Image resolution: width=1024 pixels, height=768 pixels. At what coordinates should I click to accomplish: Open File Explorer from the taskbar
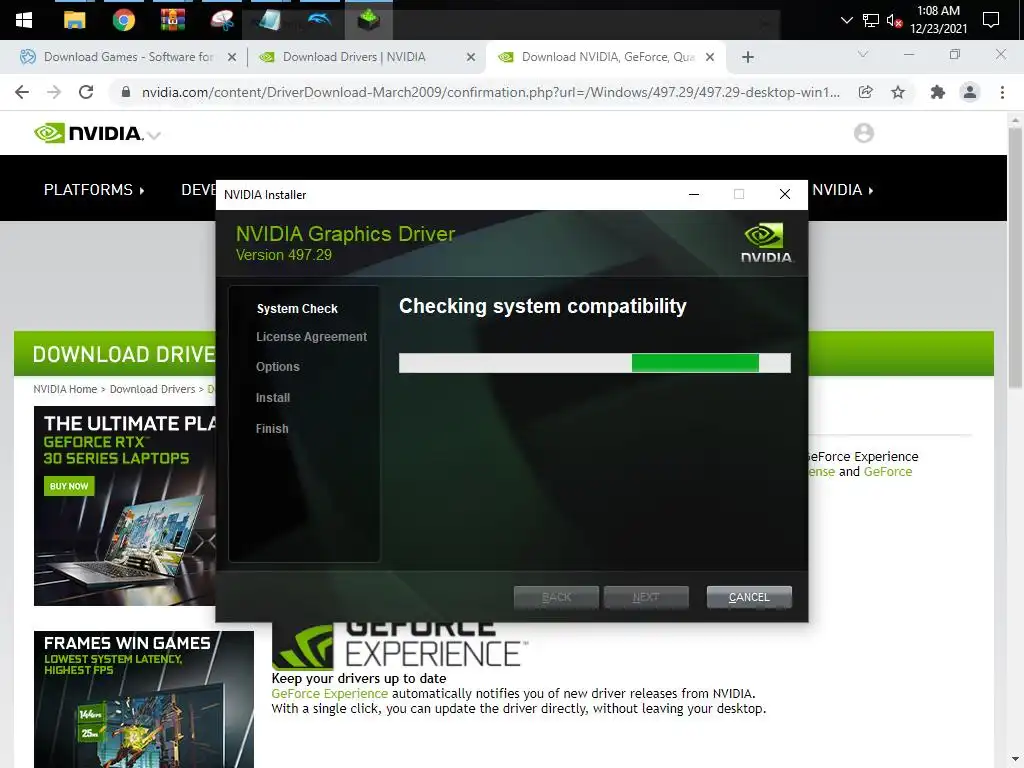click(74, 20)
